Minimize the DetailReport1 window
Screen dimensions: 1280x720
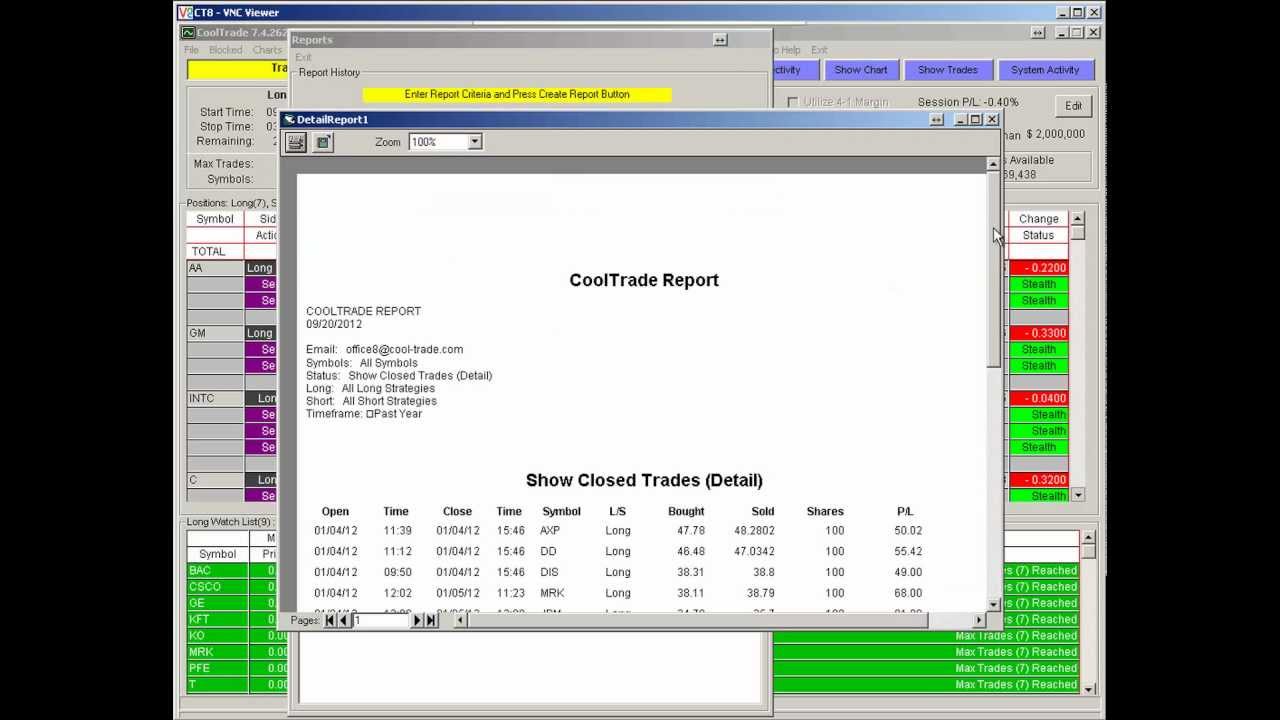tap(961, 119)
